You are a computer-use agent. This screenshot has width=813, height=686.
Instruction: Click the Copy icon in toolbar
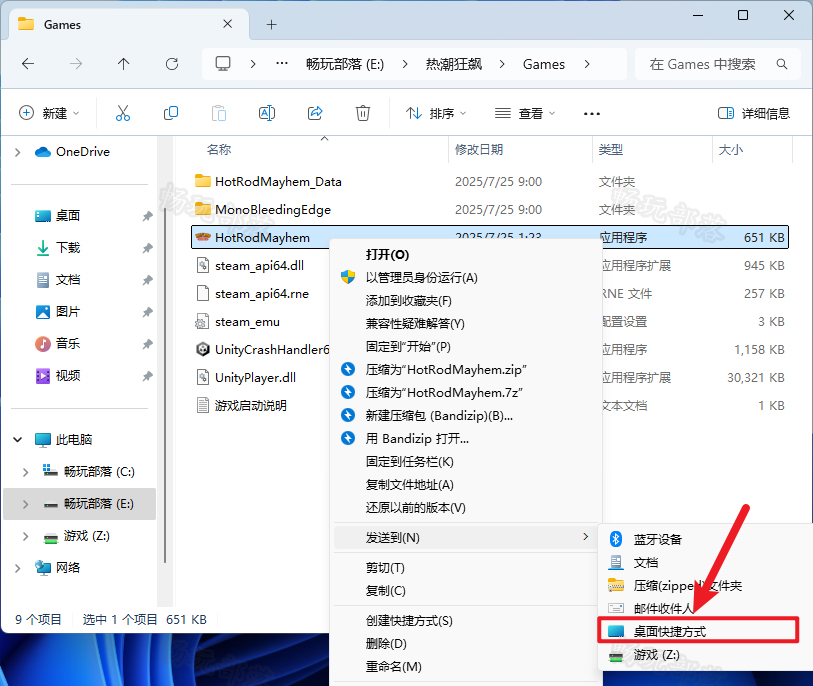[171, 113]
